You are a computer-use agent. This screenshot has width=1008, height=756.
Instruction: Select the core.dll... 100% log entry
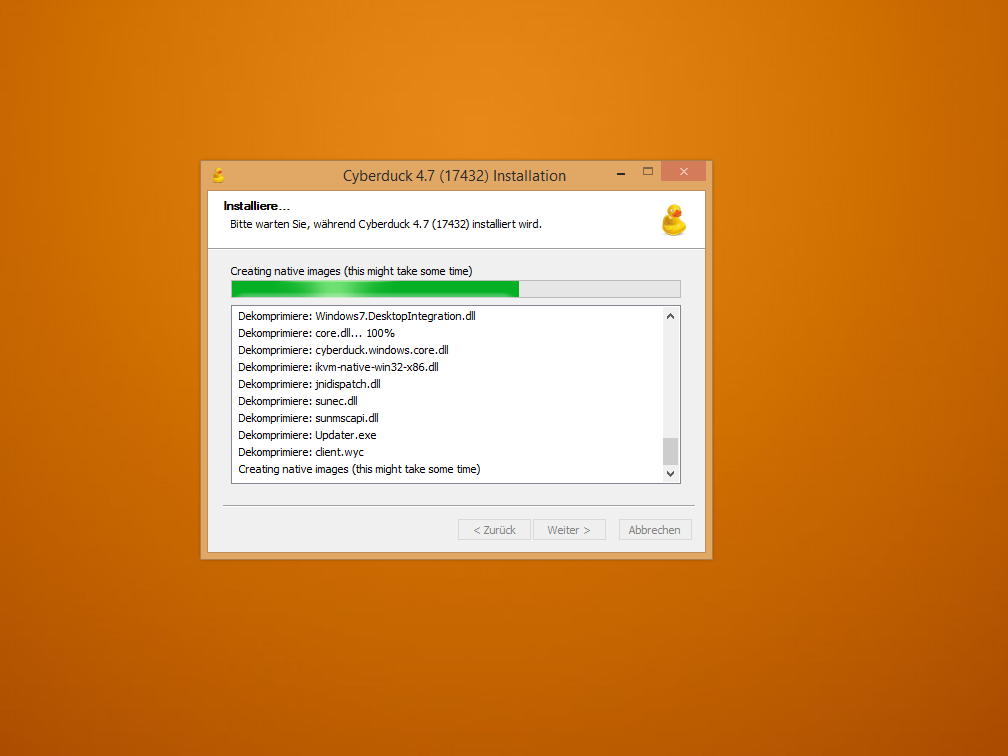point(316,333)
